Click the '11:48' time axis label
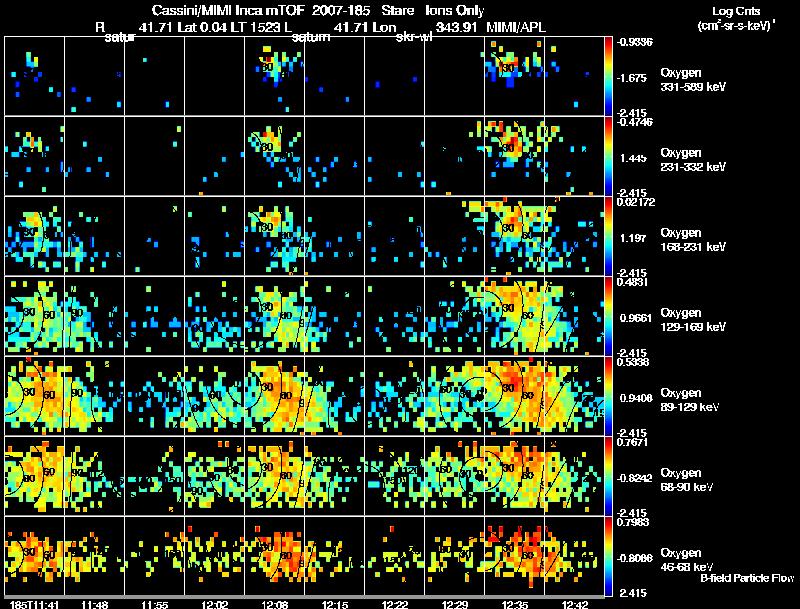 [x=94, y=604]
